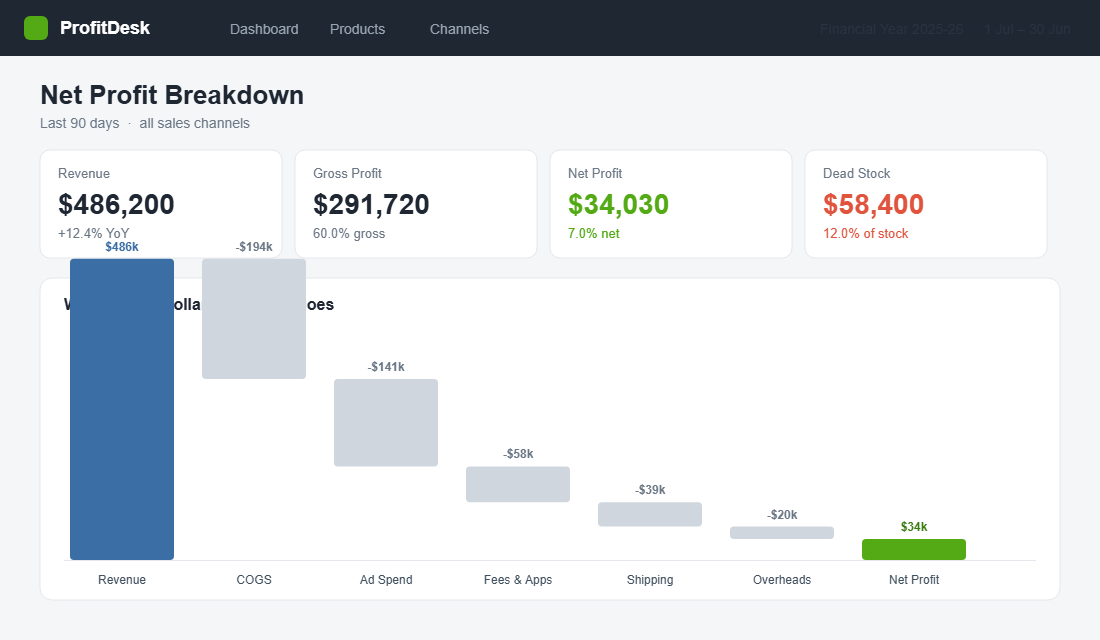Select the Gross Profit card label
The height and width of the screenshot is (640, 1100).
point(347,173)
